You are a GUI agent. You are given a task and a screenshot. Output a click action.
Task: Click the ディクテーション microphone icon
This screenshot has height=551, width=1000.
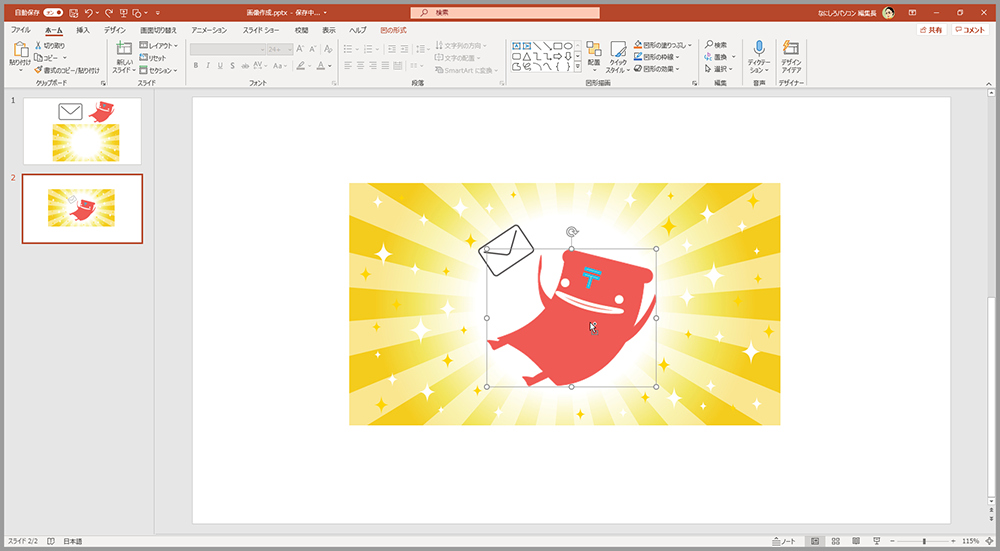point(759,48)
